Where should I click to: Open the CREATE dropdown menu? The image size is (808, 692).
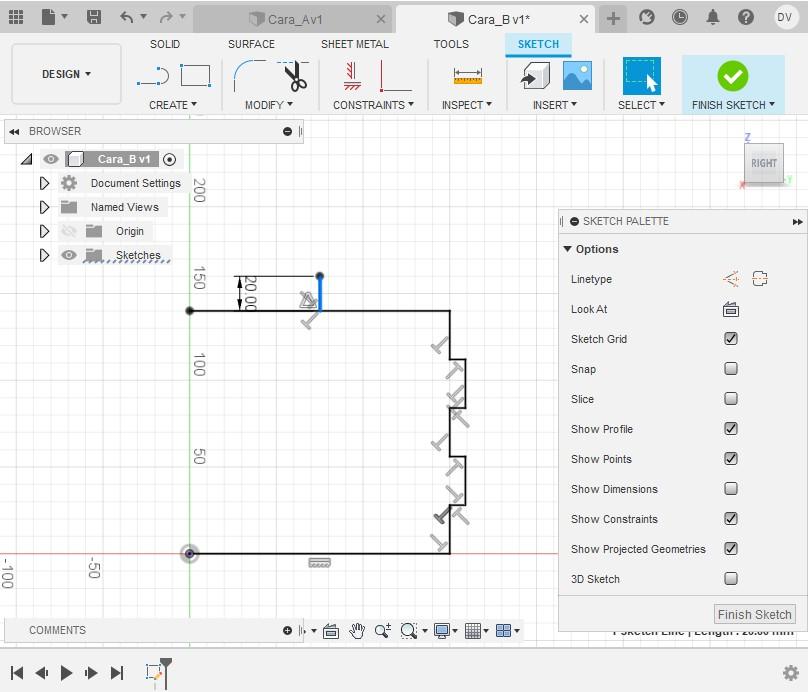point(173,105)
